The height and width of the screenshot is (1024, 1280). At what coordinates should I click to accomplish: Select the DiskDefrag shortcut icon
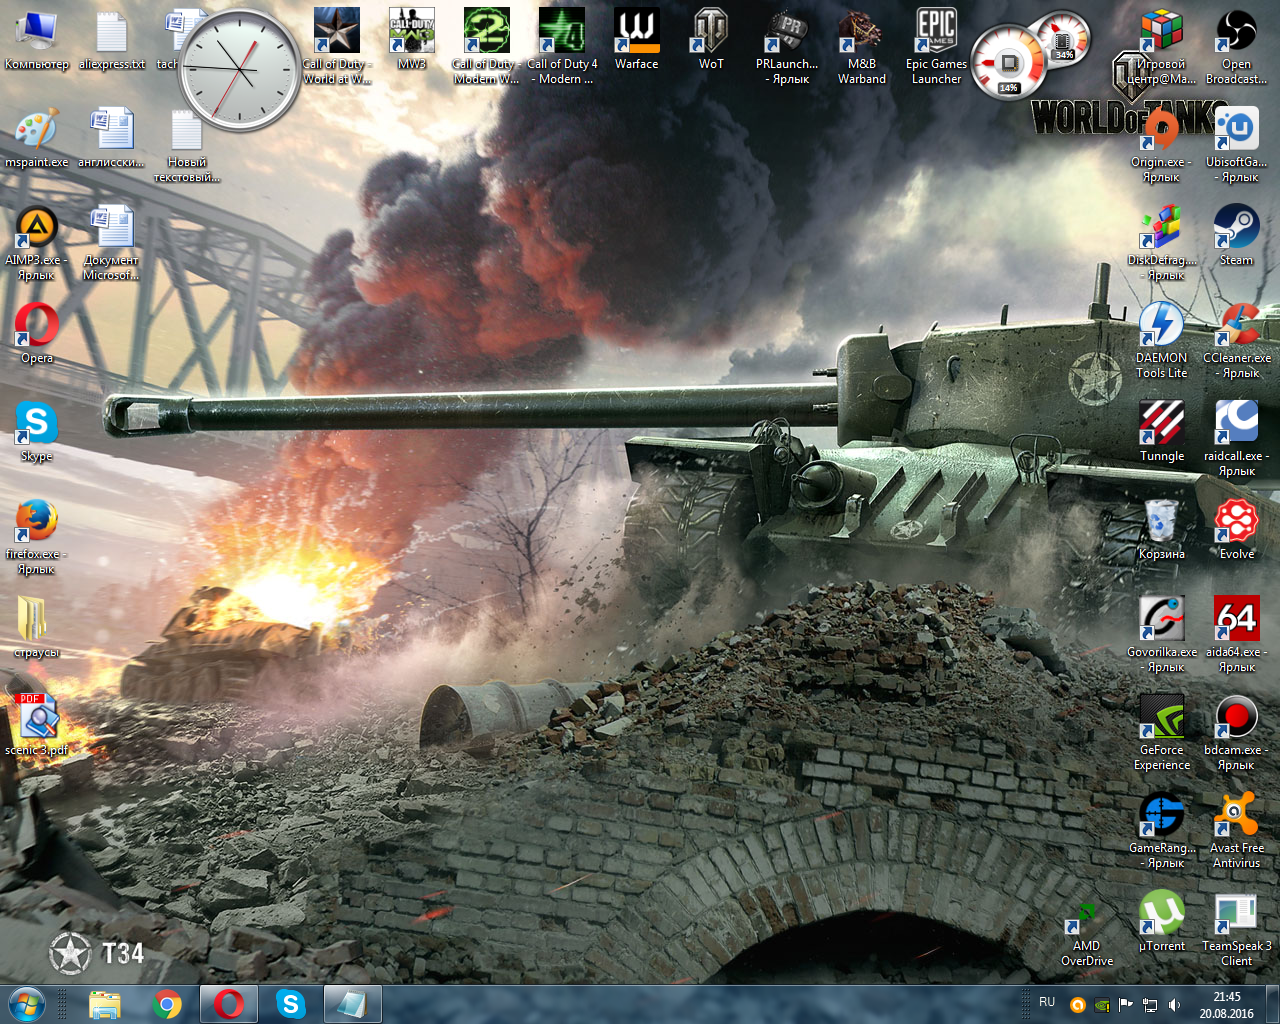click(1162, 244)
